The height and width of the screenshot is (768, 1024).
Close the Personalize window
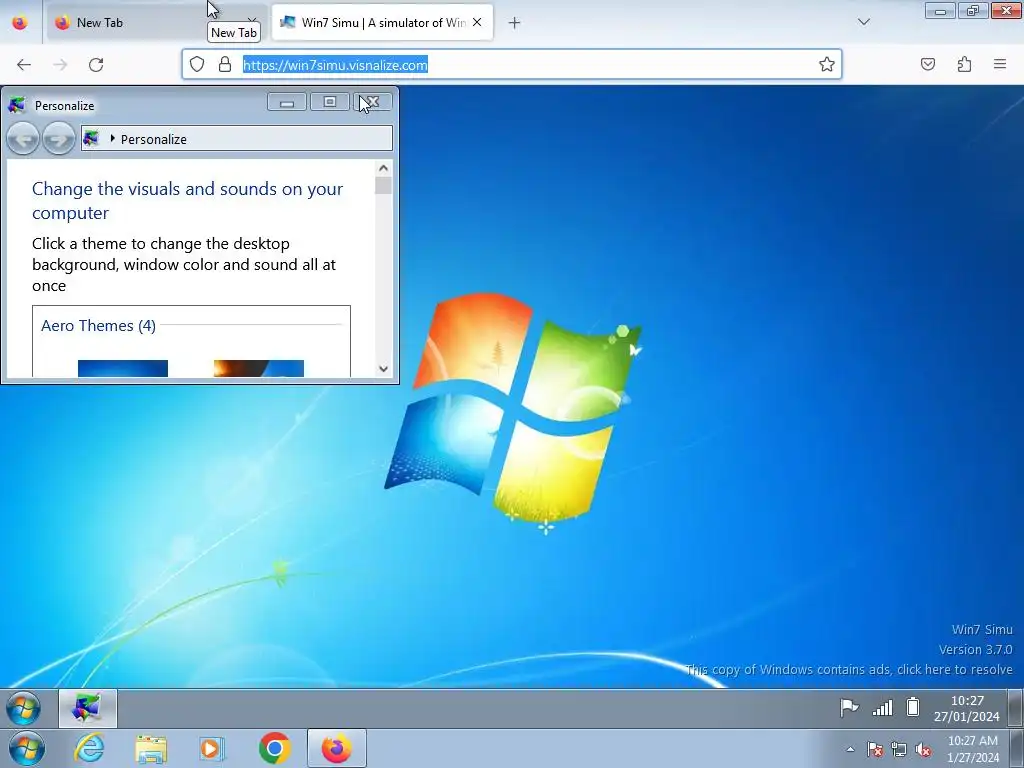point(373,102)
